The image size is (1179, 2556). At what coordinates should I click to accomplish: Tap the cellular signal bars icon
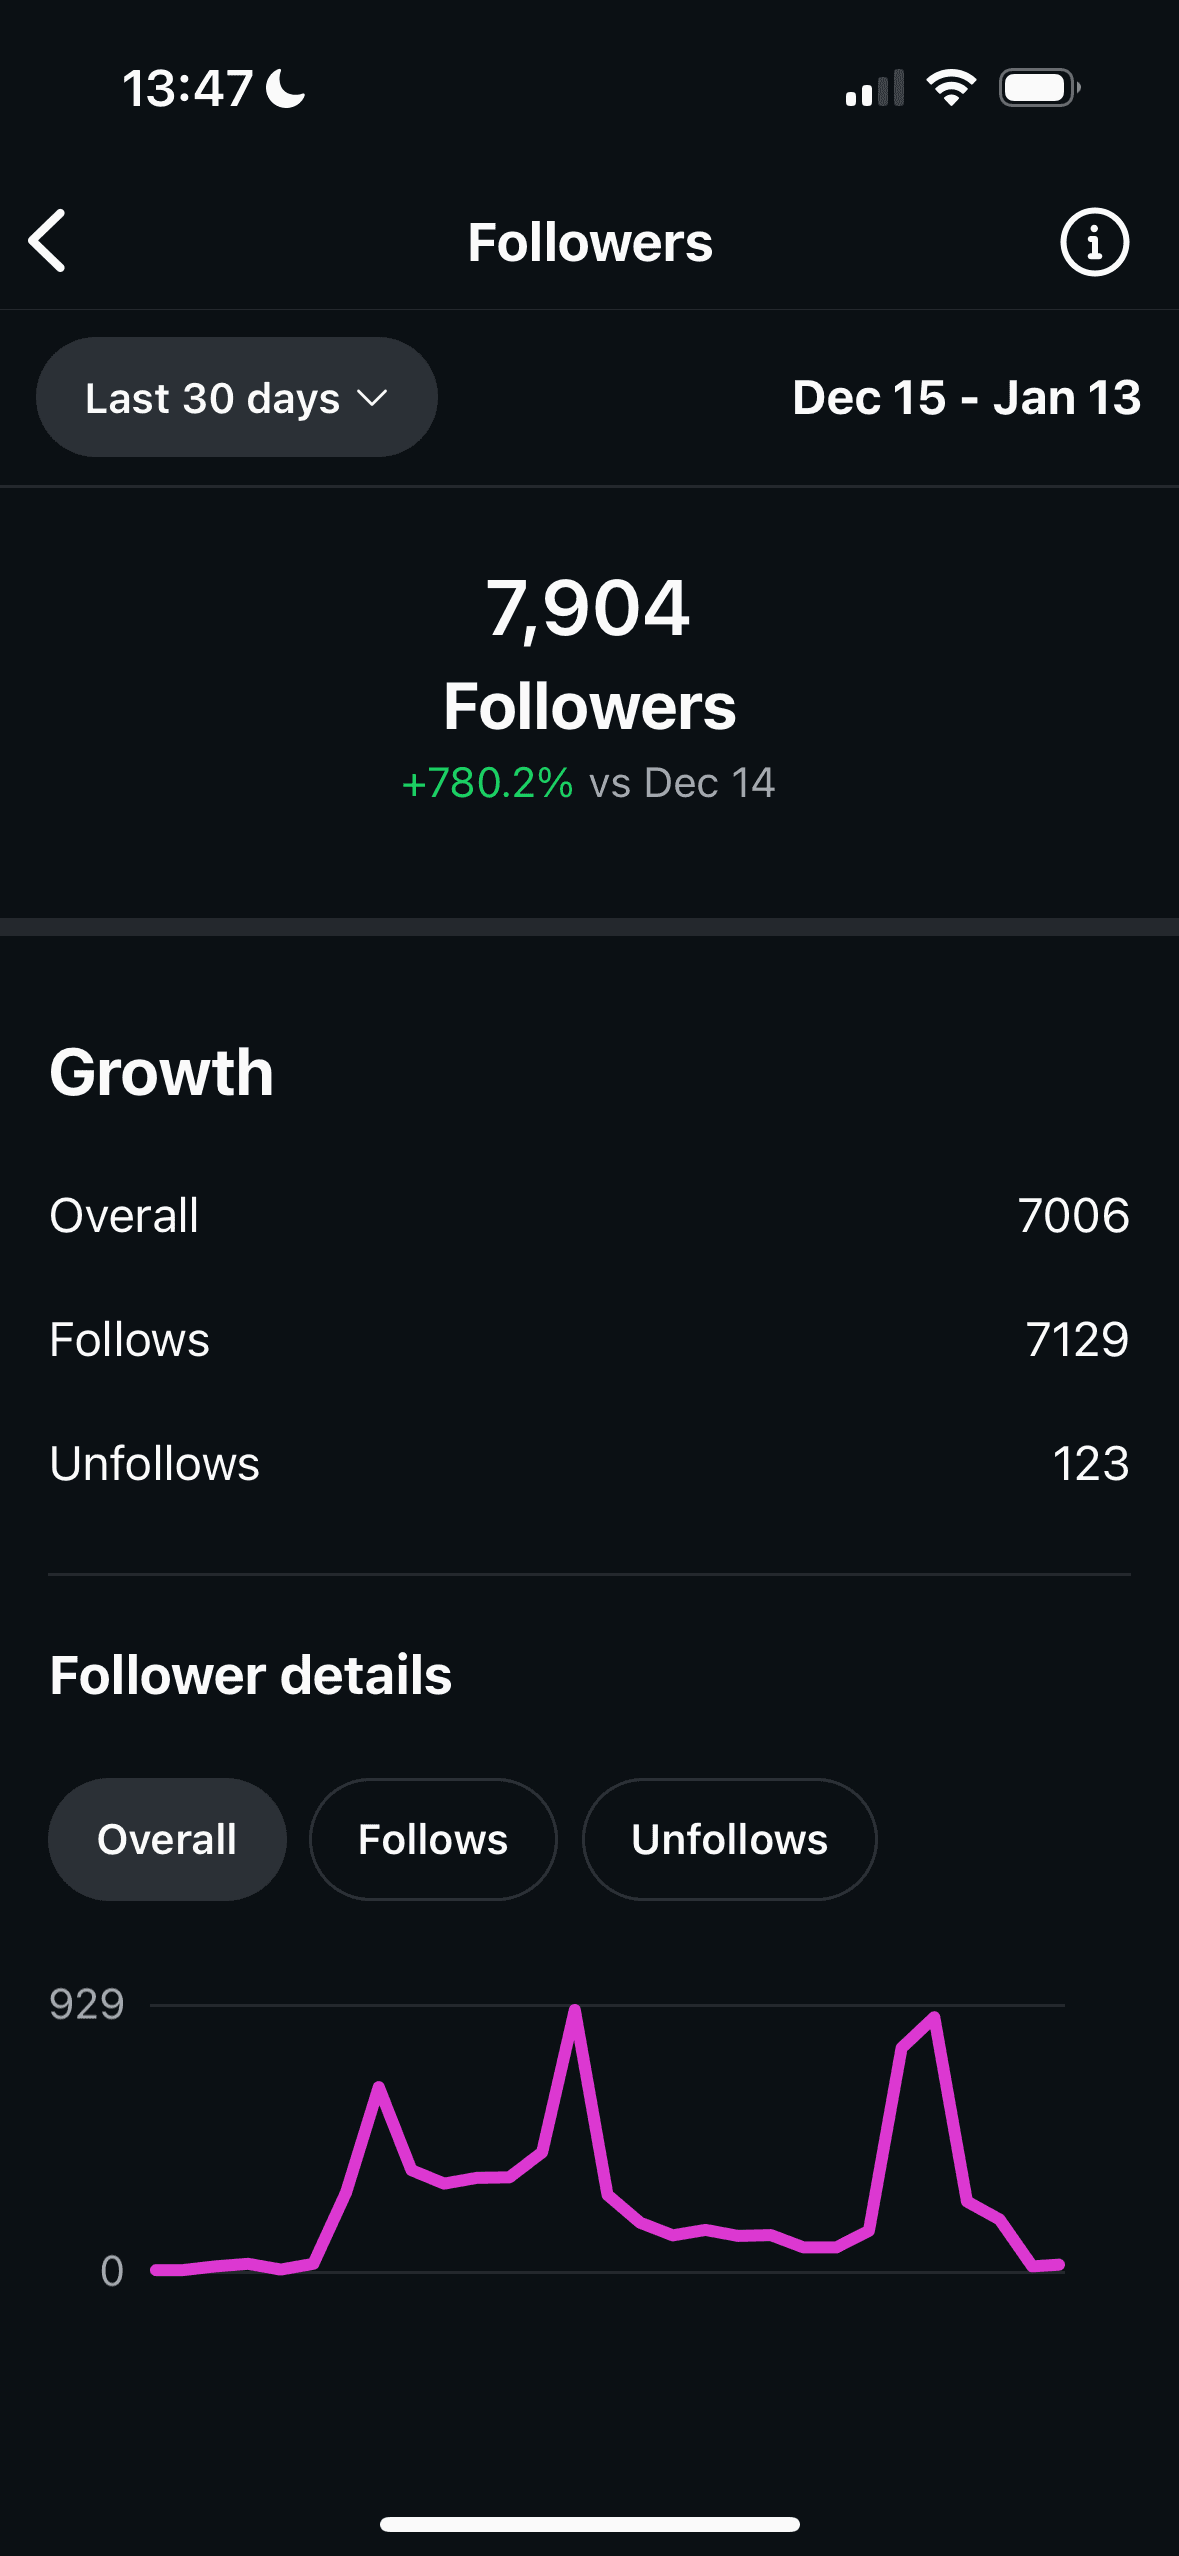[x=874, y=88]
